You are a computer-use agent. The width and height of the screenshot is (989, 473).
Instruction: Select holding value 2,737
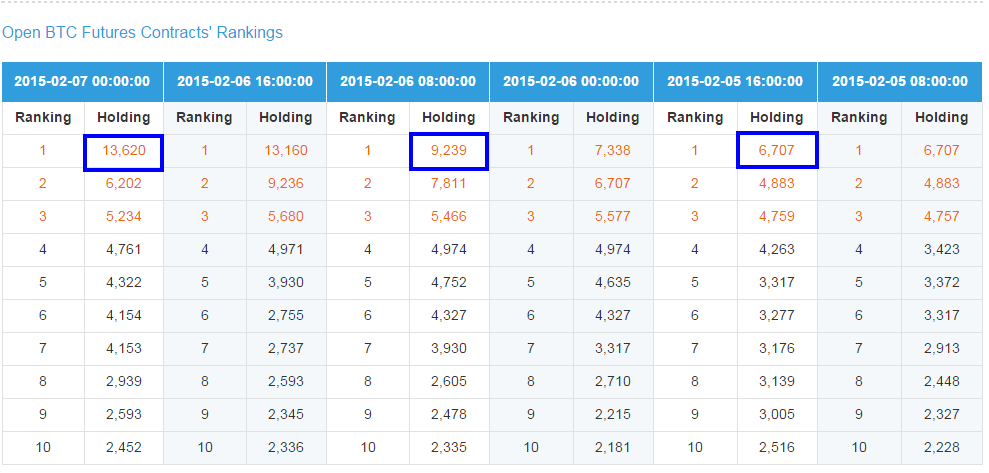(286, 349)
